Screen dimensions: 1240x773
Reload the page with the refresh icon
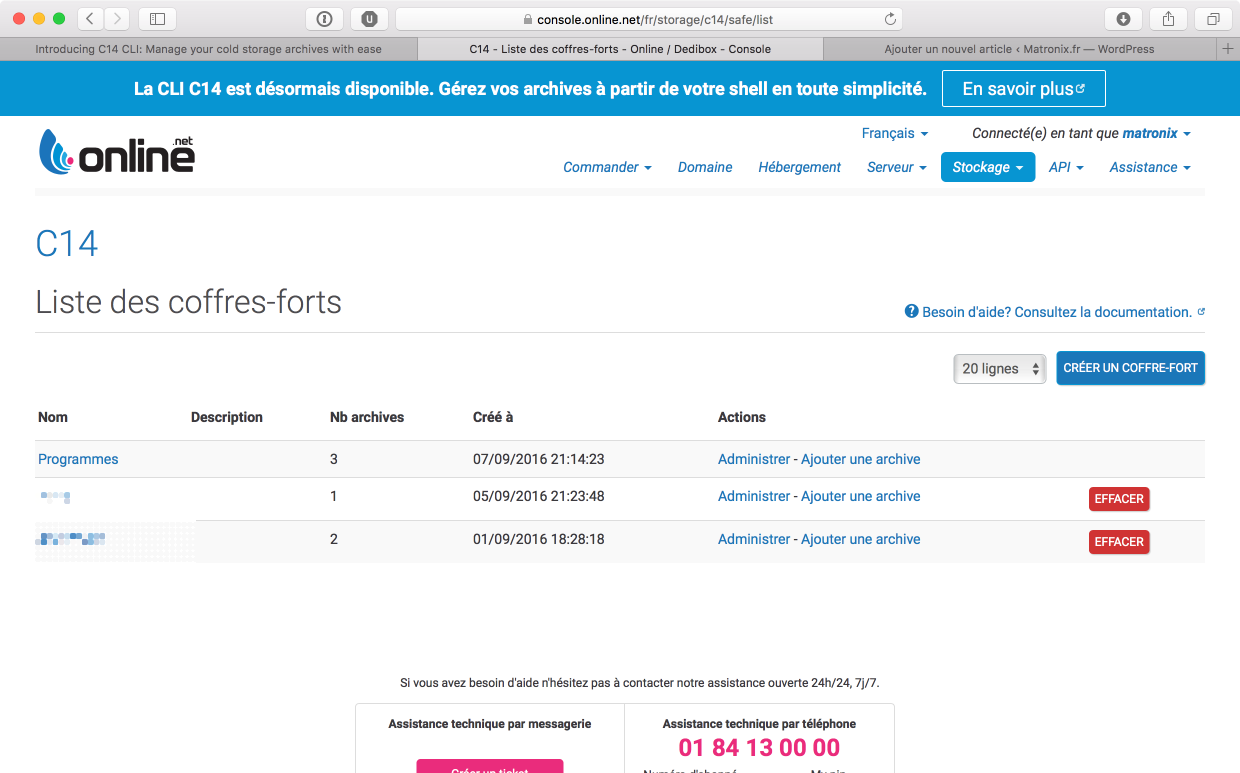890,19
